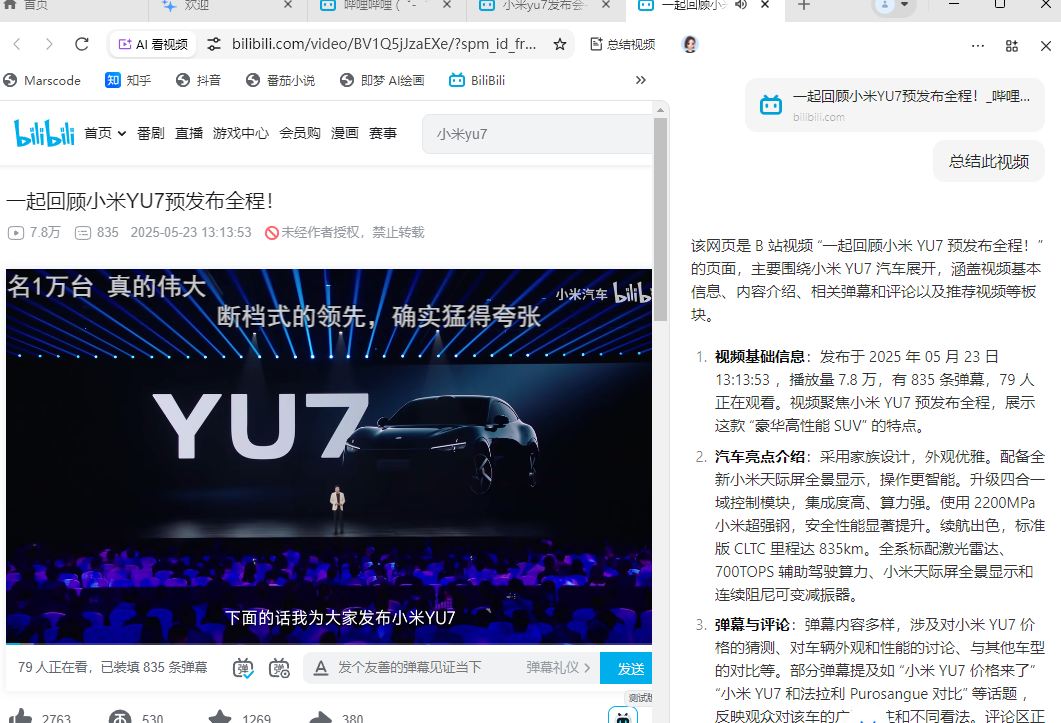This screenshot has height=723, width=1061.
Task: Open 游戏中心 in the Bilibili nav
Action: click(241, 133)
